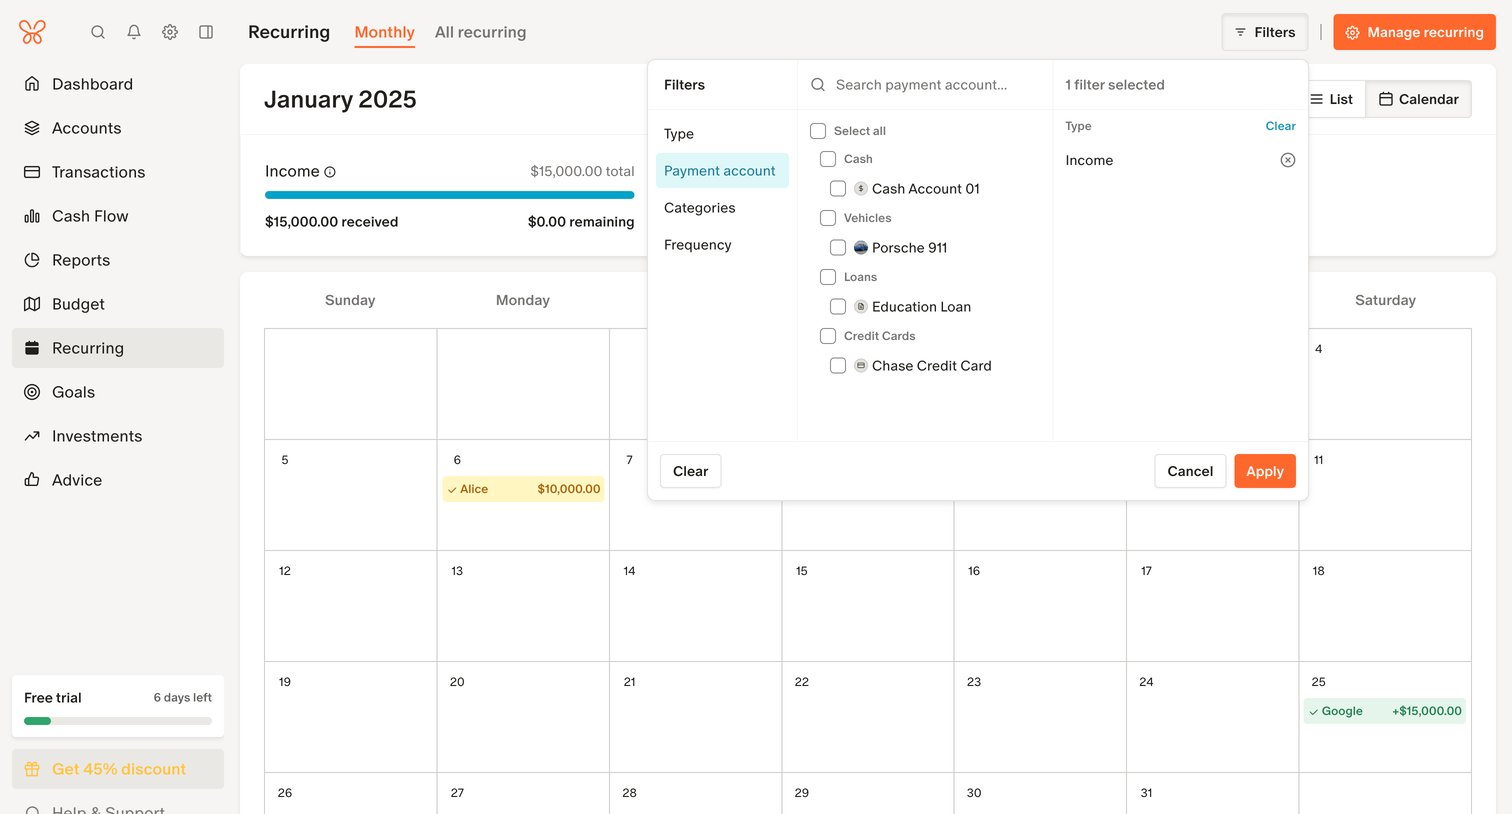Viewport: 1512px width, 814px height.
Task: Tick the Chase Credit Card checkbox
Action: point(838,366)
